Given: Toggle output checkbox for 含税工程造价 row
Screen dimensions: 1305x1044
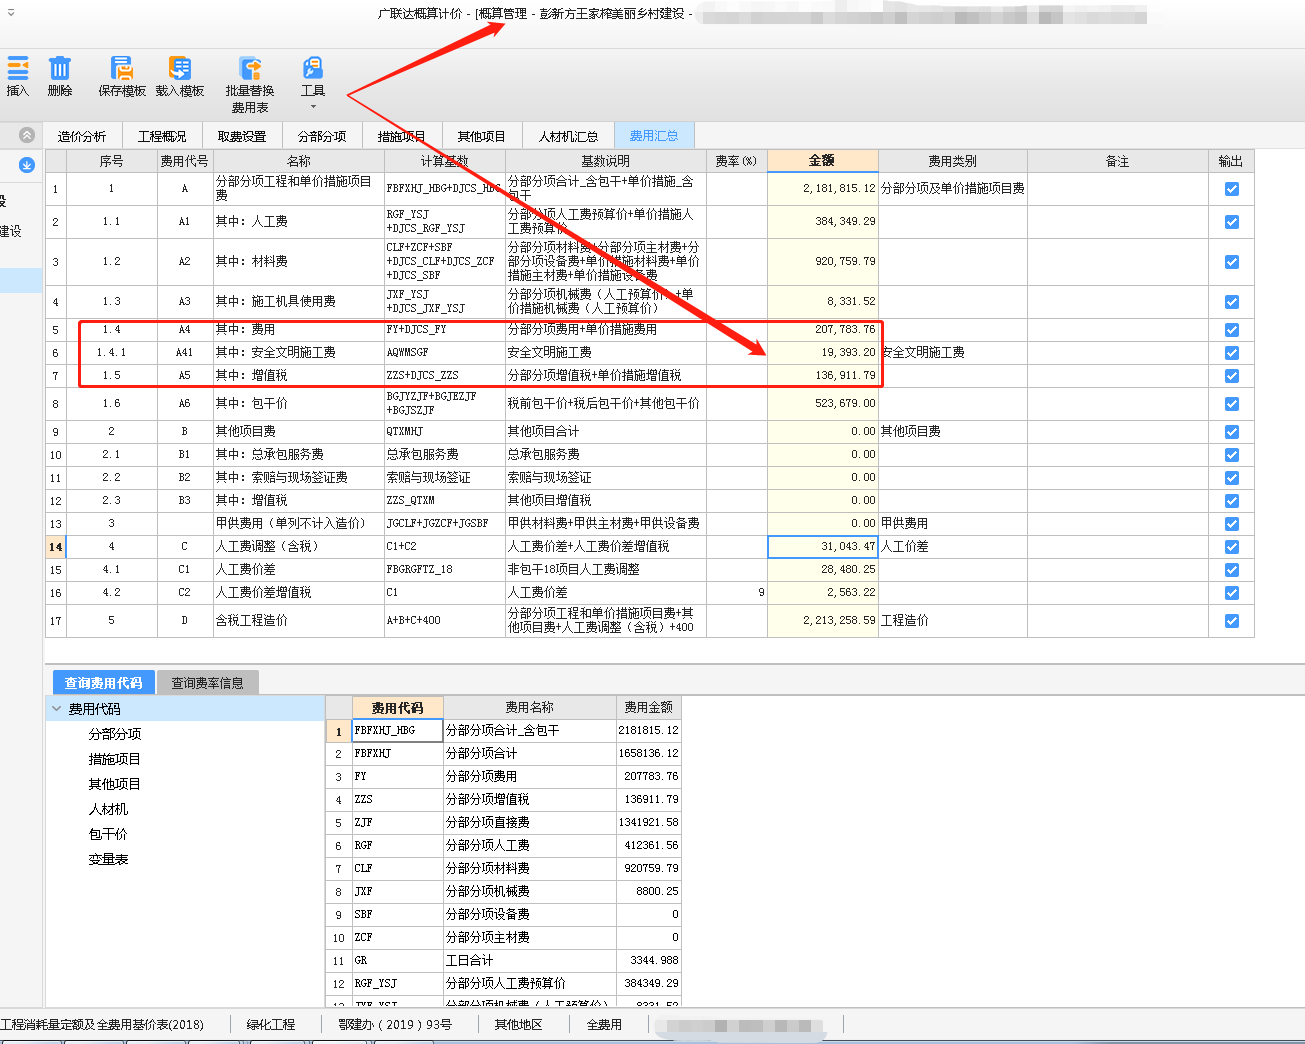Looking at the screenshot, I should (1232, 621).
